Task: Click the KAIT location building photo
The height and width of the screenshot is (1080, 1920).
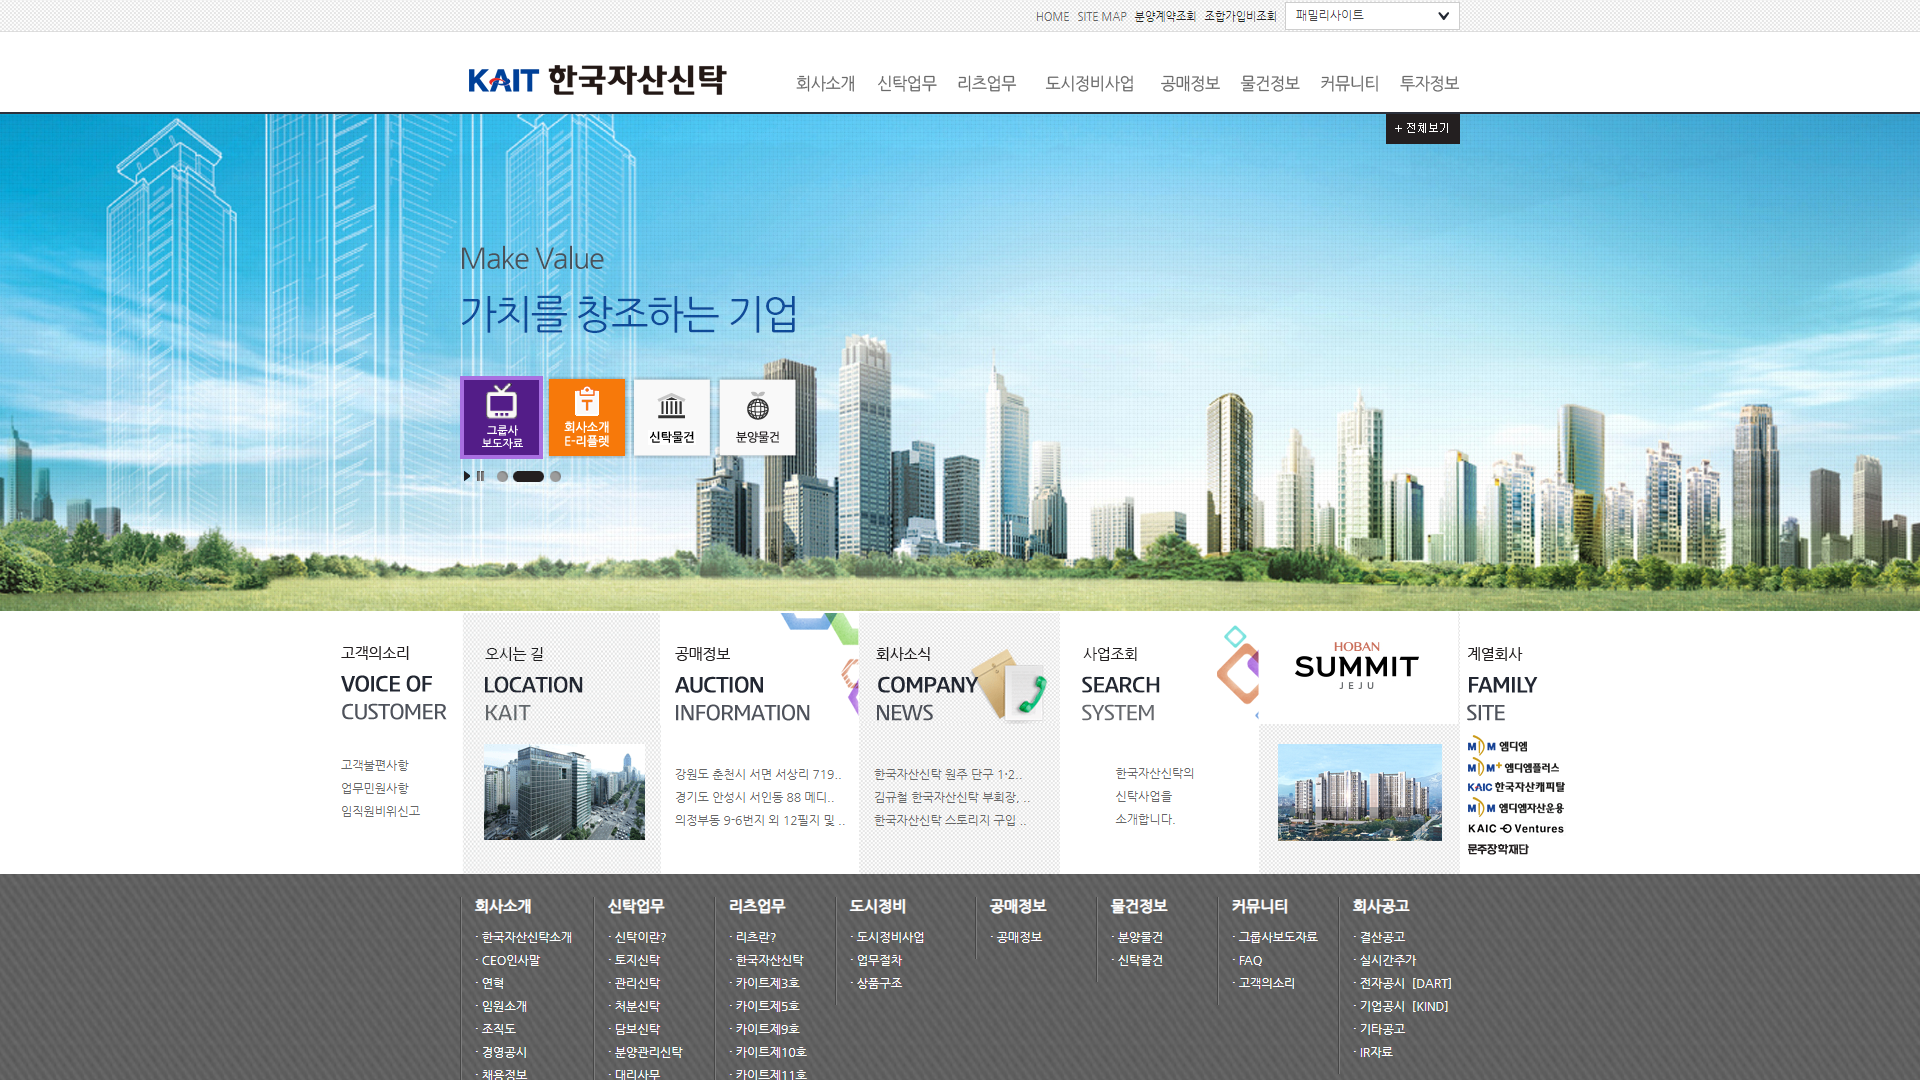Action: pos(564,792)
